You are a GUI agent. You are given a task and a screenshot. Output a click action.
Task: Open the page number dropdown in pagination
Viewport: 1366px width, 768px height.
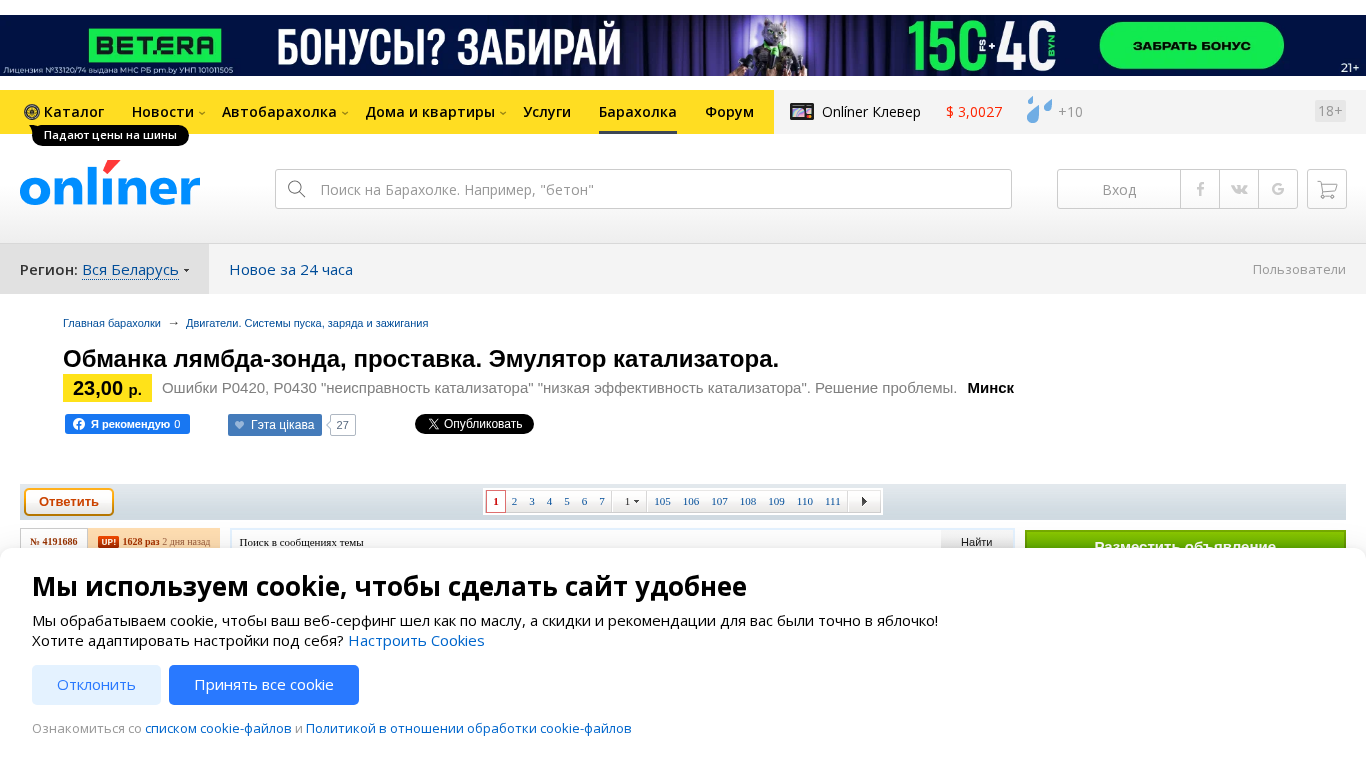[631, 501]
